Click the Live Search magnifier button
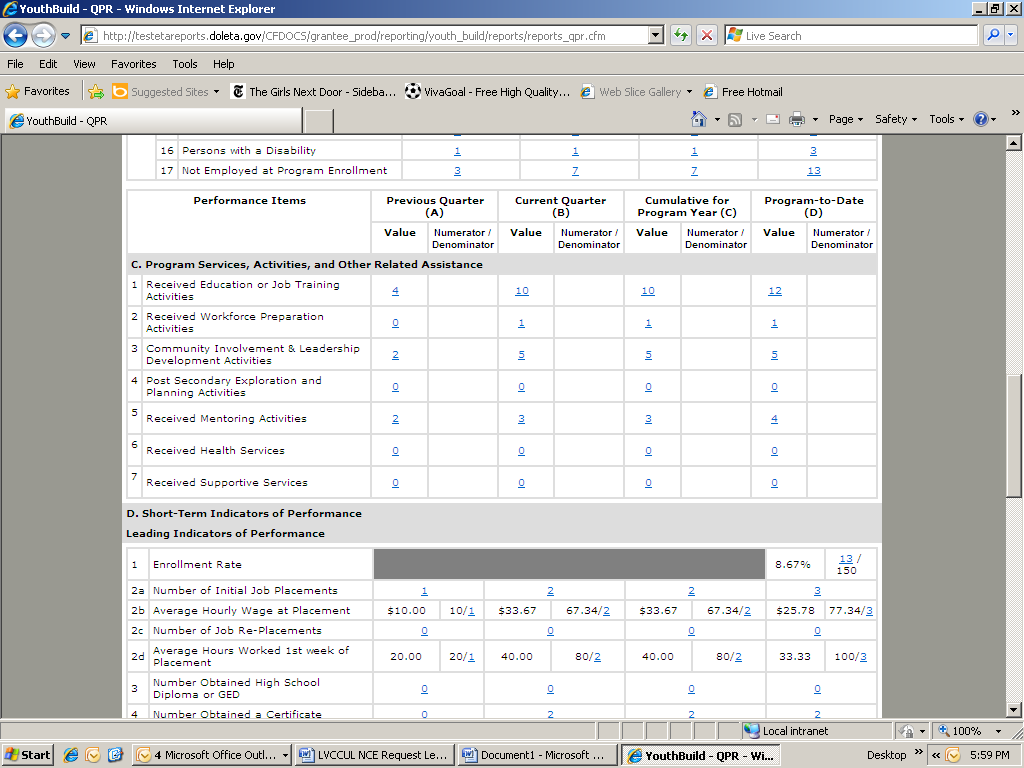1024x768 pixels. pyautogui.click(x=993, y=35)
